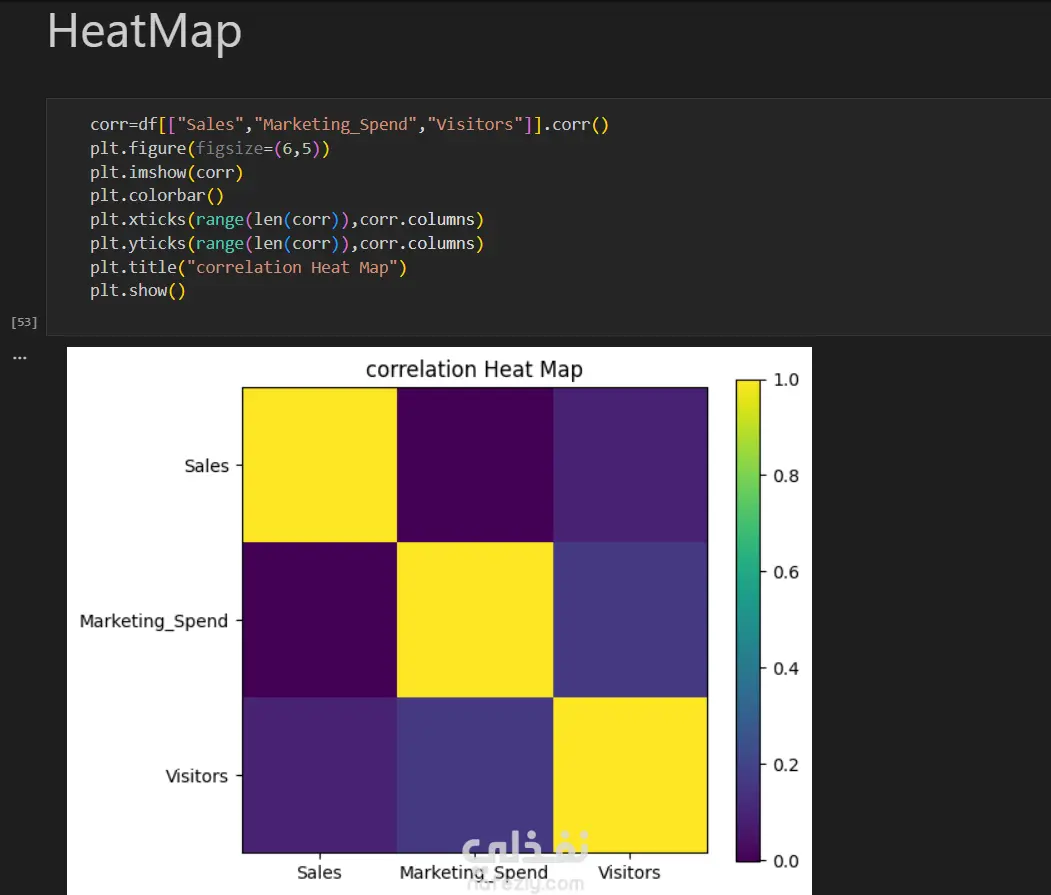
Task: Place cursor on the corr=df code line
Action: point(349,125)
